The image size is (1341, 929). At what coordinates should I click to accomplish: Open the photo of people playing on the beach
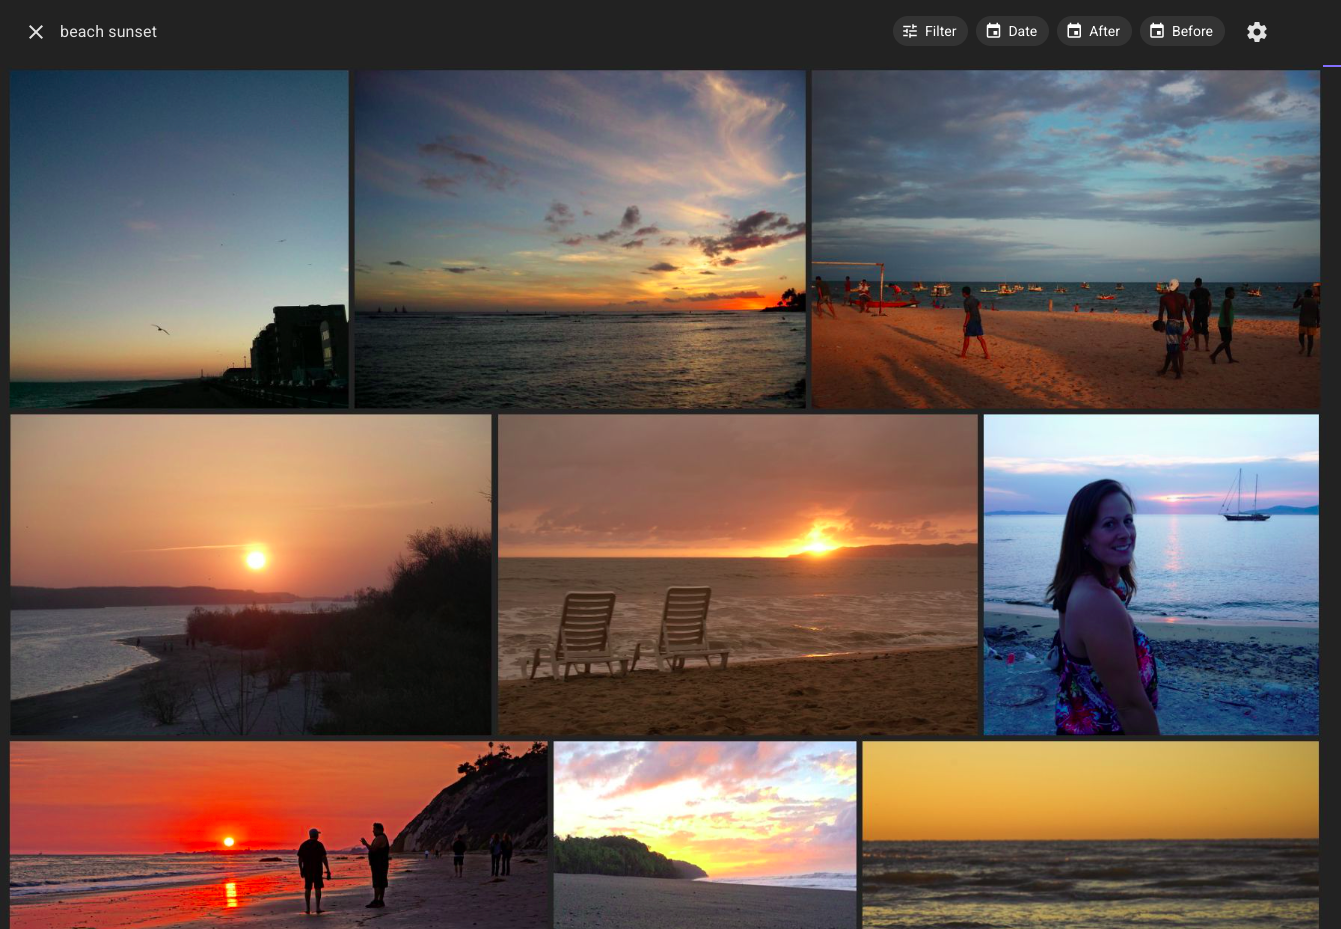pyautogui.click(x=1065, y=239)
